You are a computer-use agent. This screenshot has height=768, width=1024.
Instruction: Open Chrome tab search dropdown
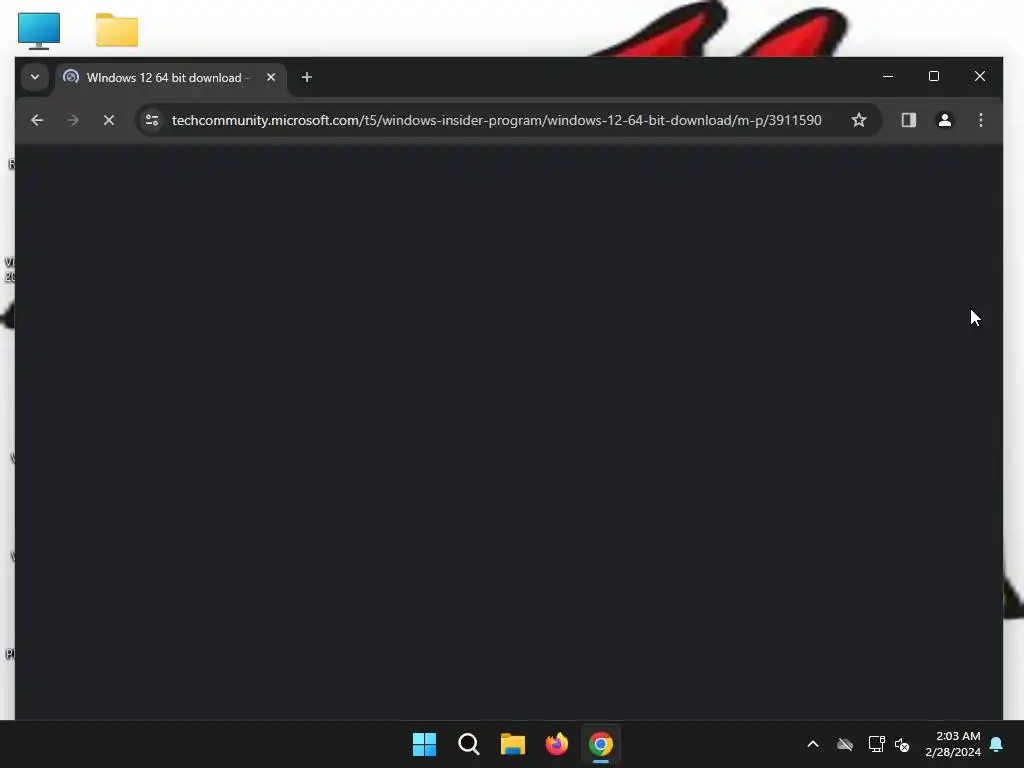click(35, 77)
